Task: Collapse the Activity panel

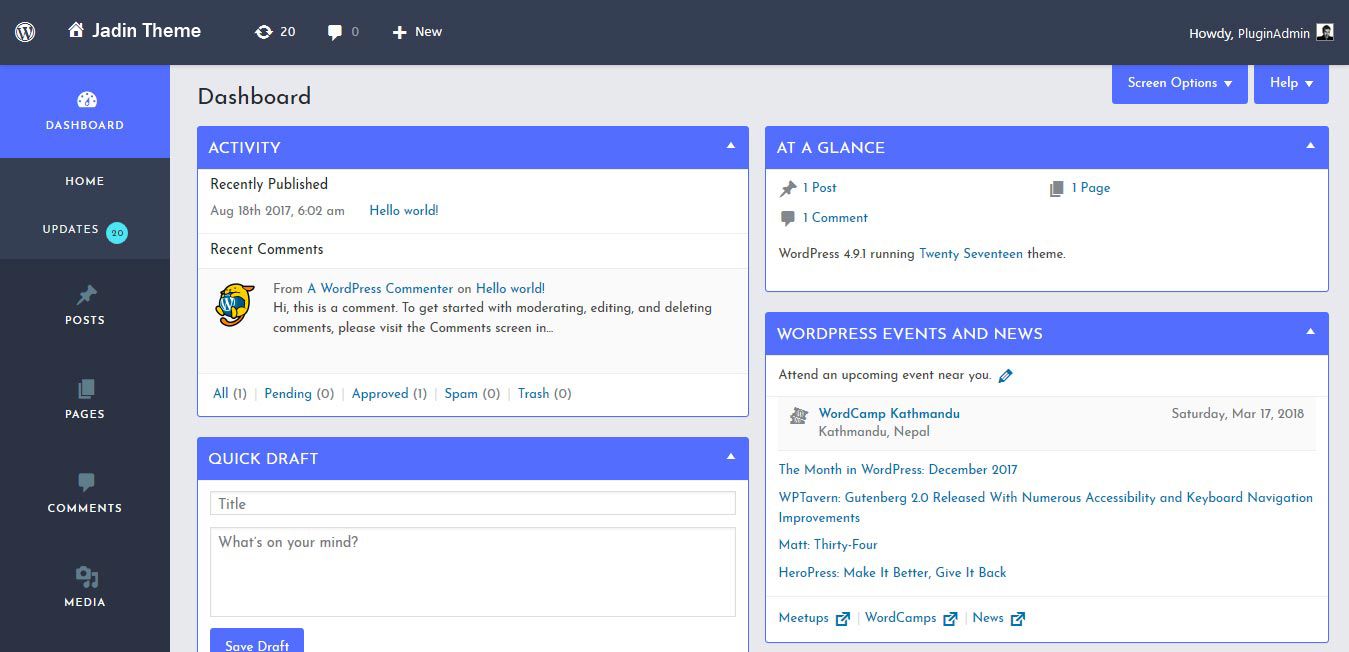Action: (731, 146)
